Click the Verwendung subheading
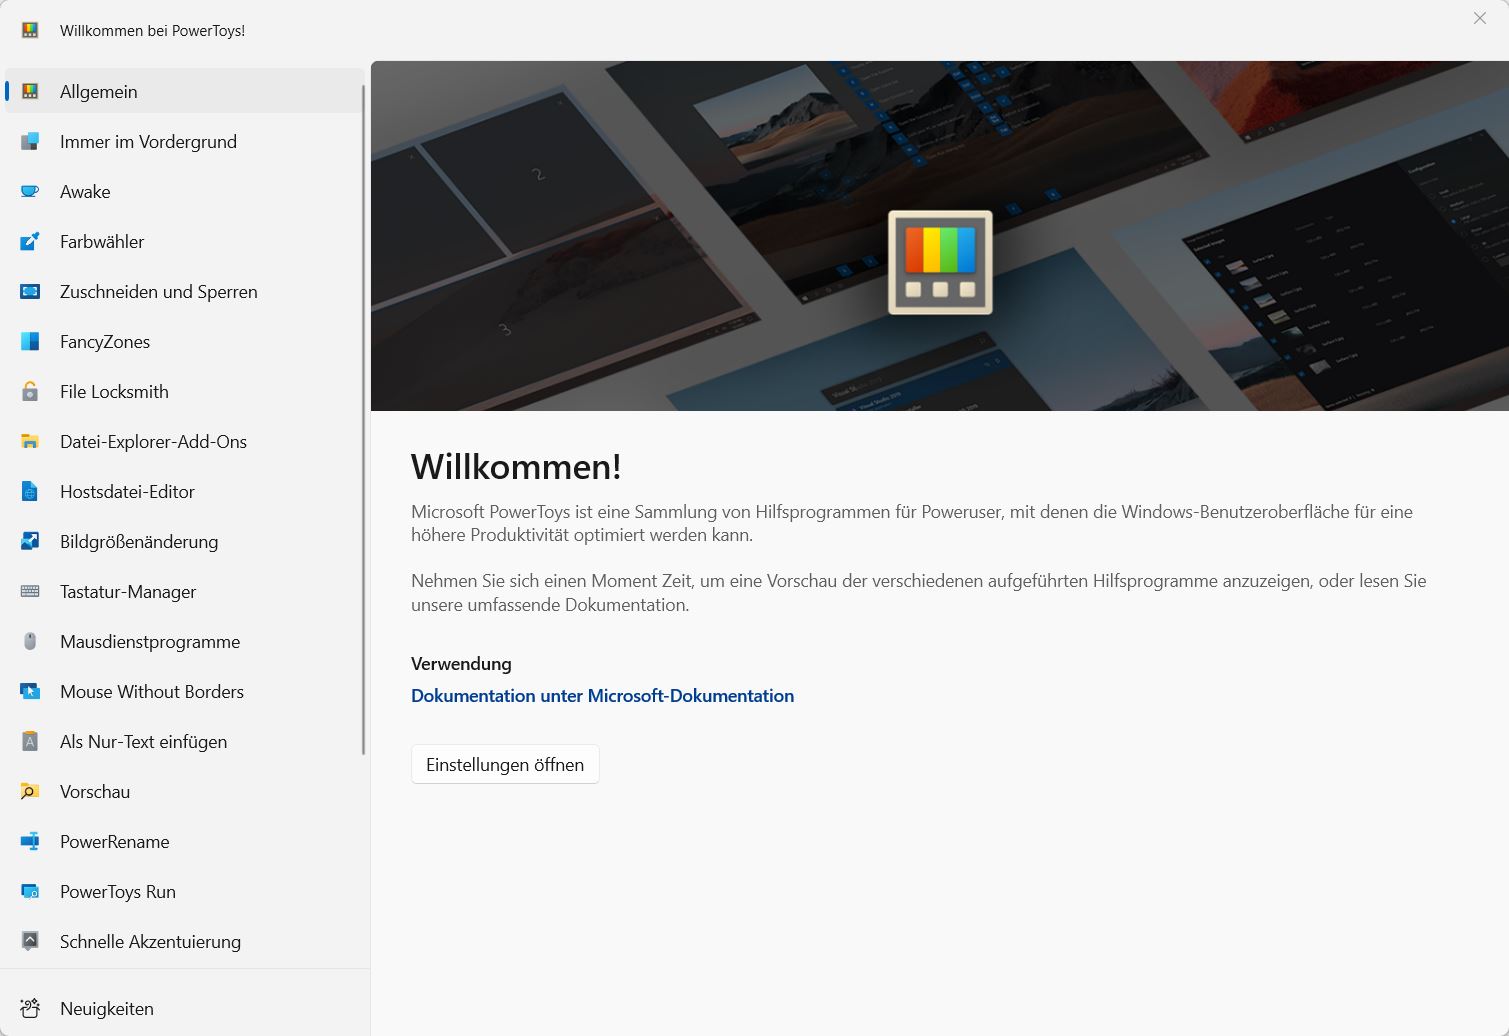 (461, 664)
